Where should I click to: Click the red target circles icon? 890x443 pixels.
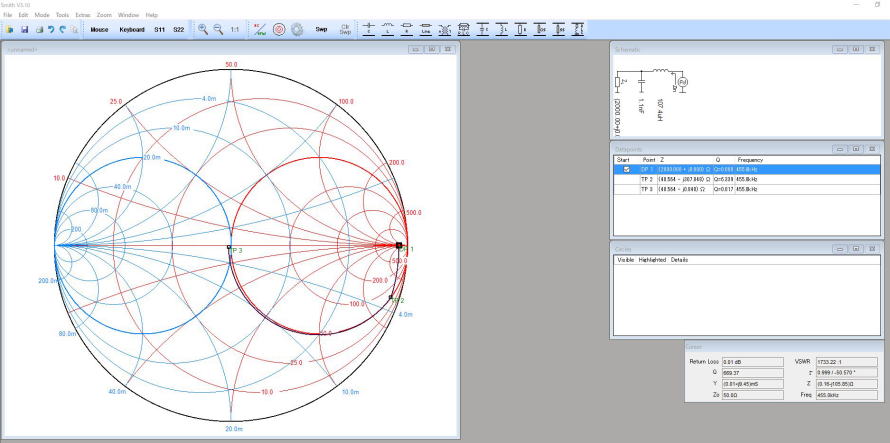coord(279,30)
